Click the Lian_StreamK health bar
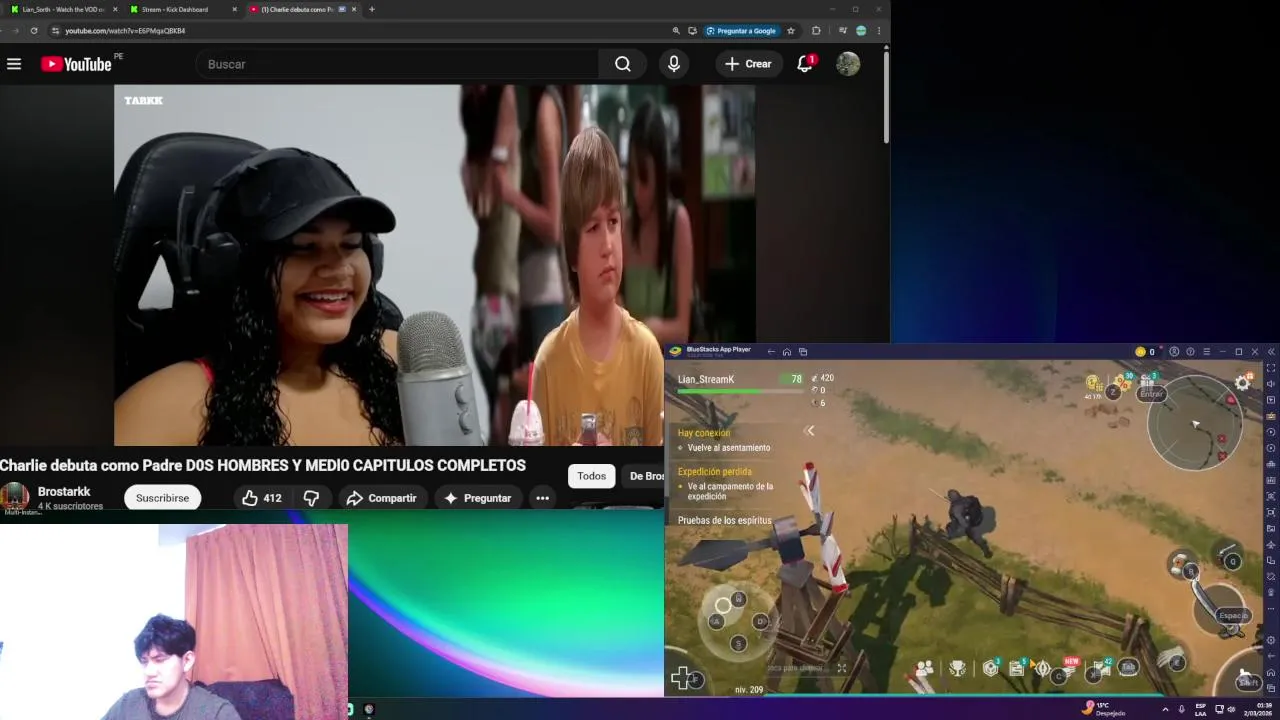 click(x=740, y=391)
